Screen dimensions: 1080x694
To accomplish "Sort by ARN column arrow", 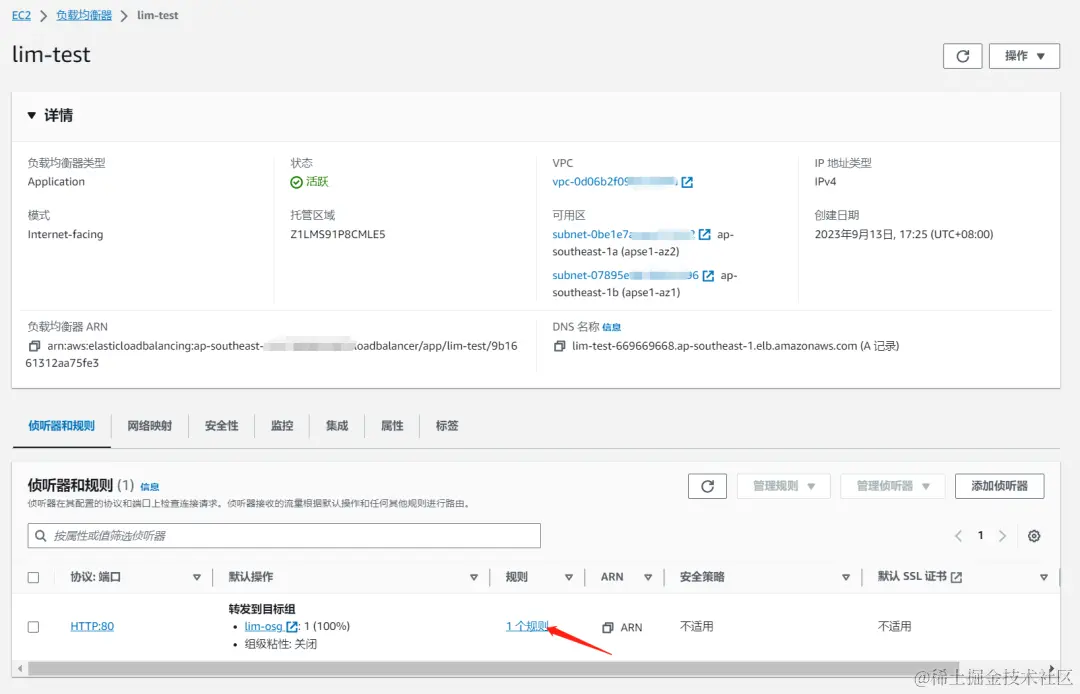I will [648, 578].
